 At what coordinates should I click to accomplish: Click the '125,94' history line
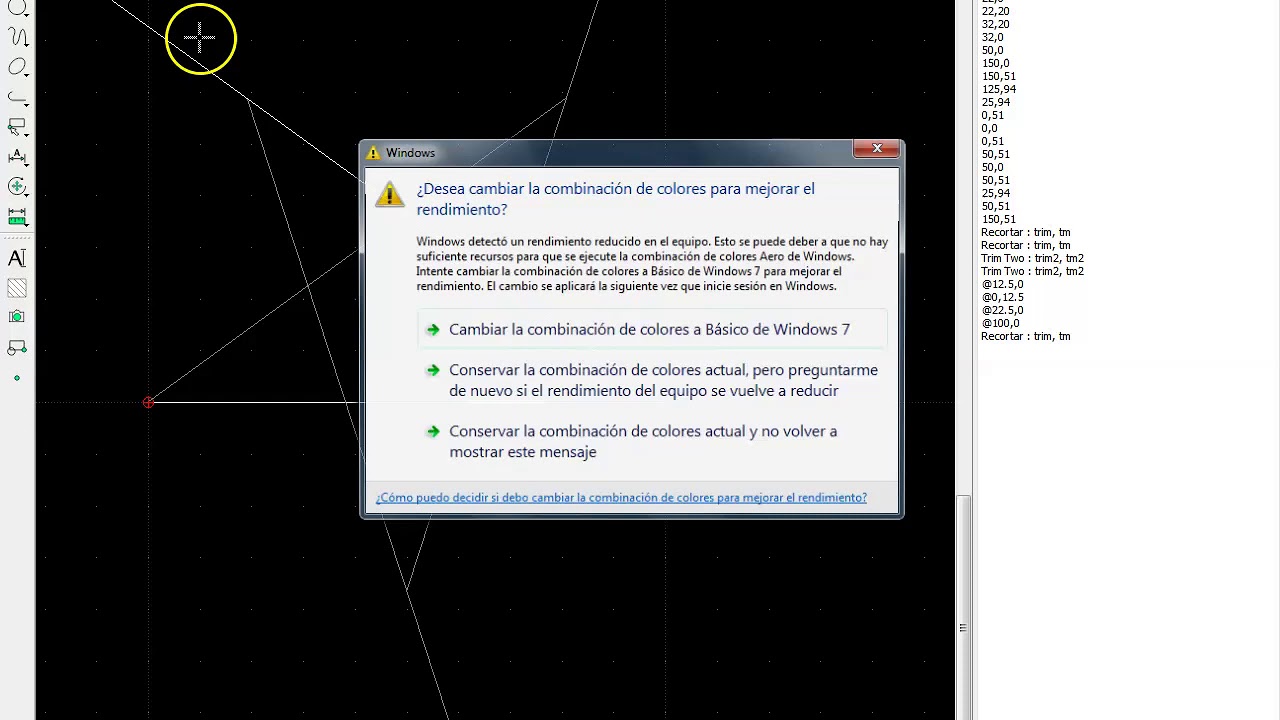(x=999, y=89)
